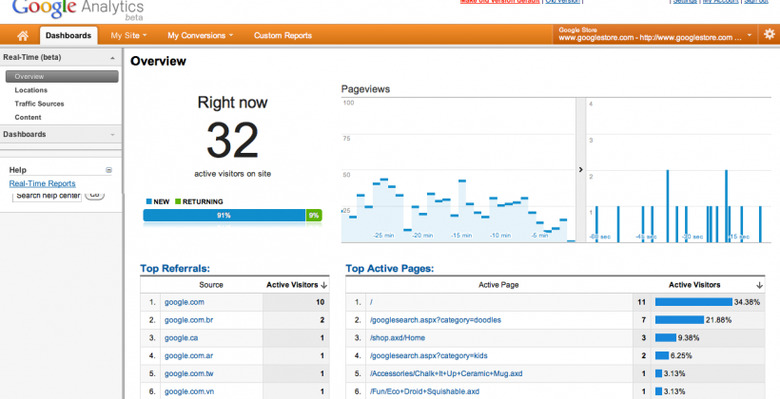The image size is (780, 399).
Task: Click the 91% new visitors bar
Action: click(x=224, y=215)
